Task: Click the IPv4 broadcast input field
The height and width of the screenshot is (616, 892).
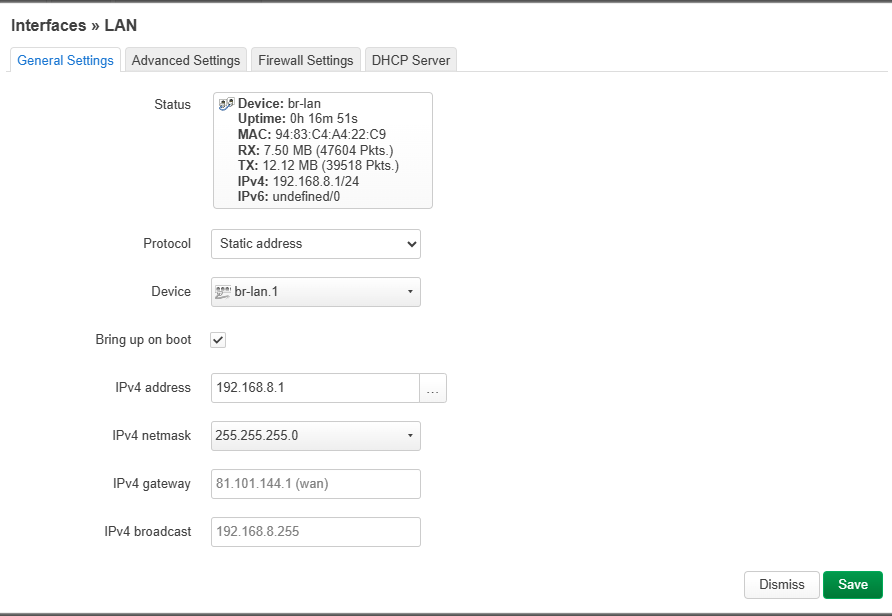Action: pos(316,532)
